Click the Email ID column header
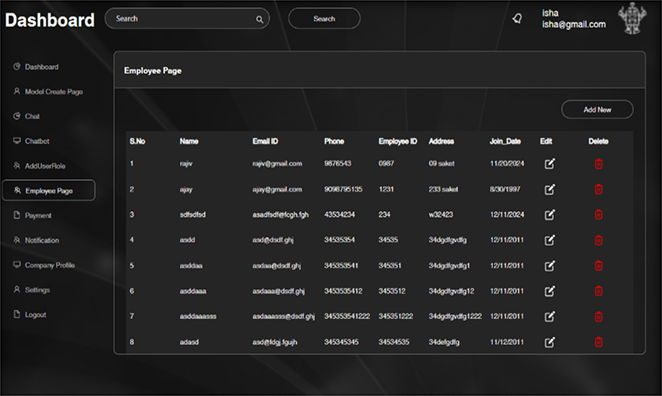Screen dimensions: 662x396 click(265, 141)
